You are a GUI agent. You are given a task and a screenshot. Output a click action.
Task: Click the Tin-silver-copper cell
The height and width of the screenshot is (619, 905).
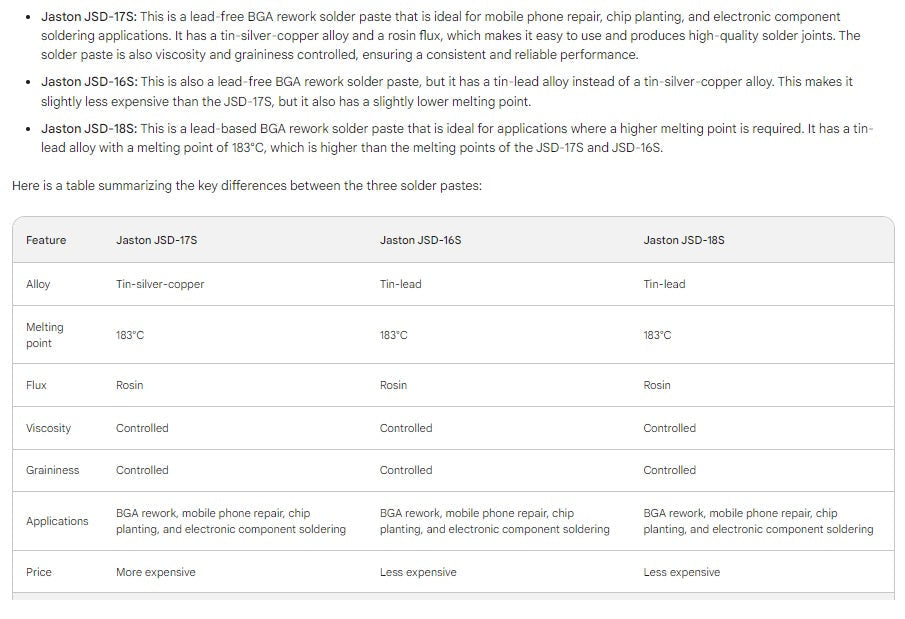pos(160,284)
